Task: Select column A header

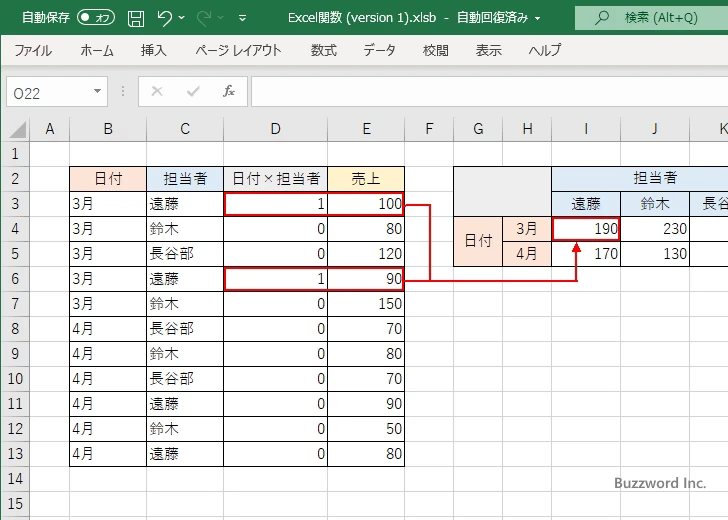Action: (50, 129)
